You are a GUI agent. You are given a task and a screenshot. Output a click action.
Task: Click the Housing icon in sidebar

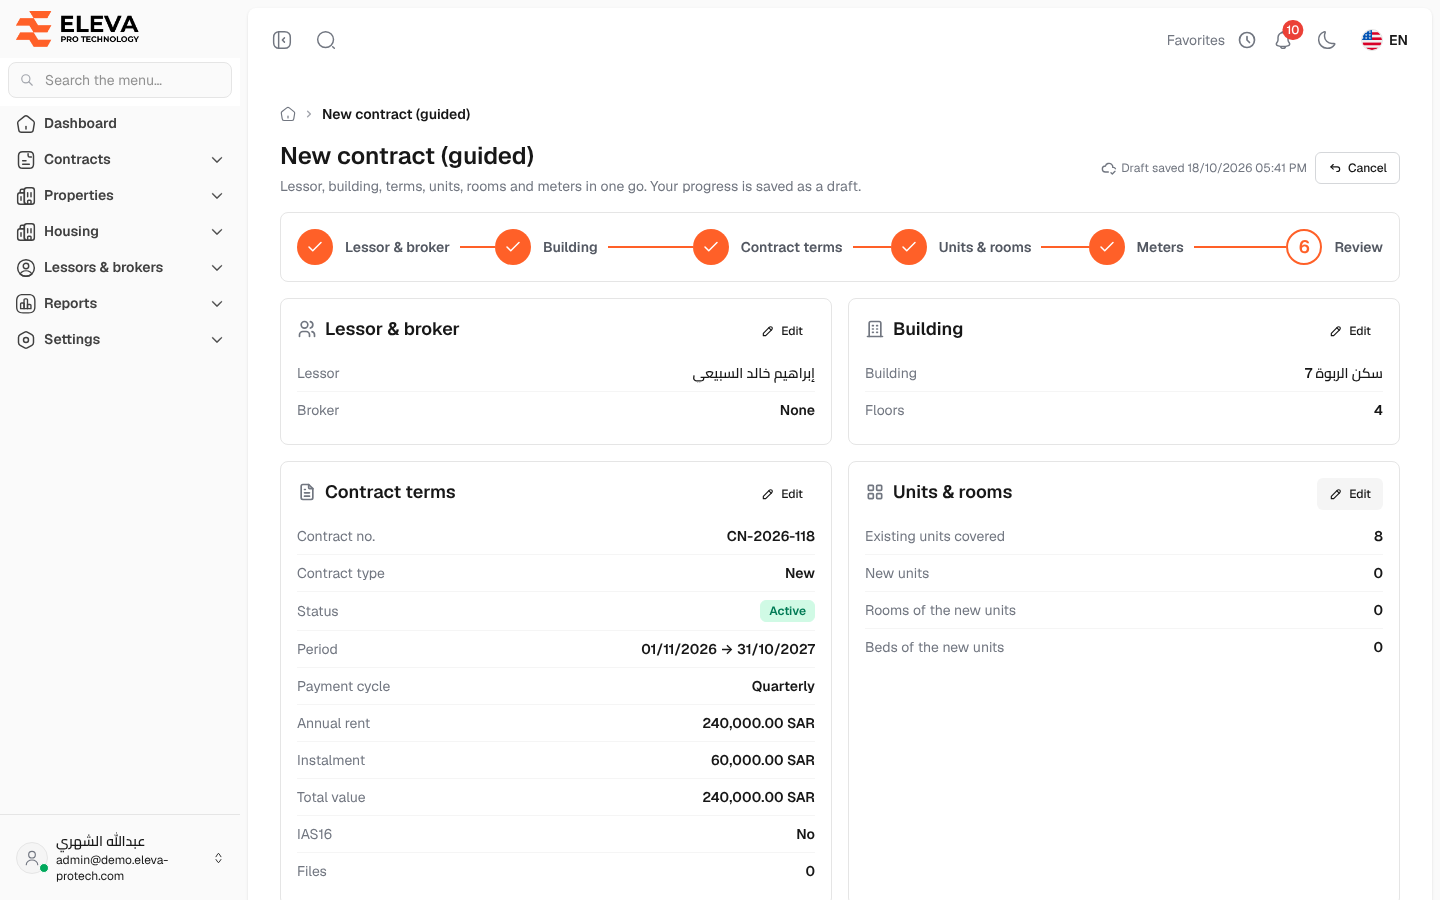point(26,232)
